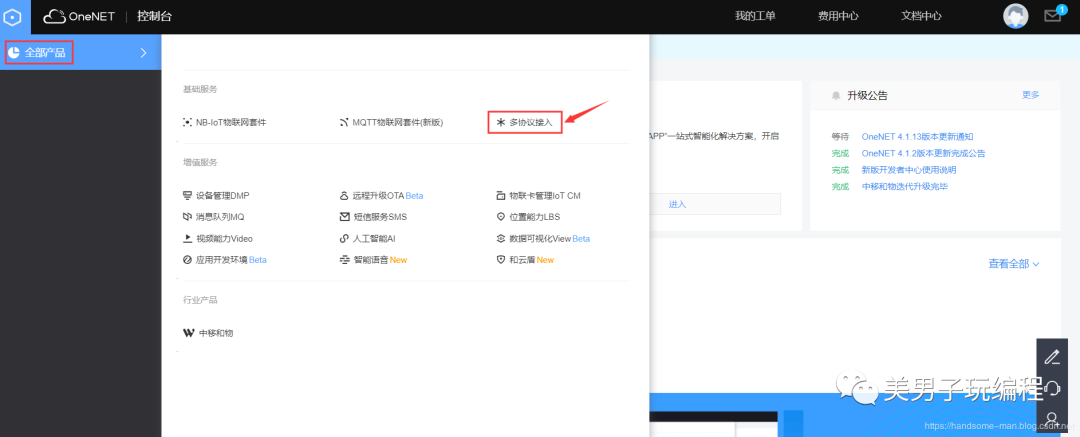Open 数据可视化View Beta service

[x=549, y=238]
